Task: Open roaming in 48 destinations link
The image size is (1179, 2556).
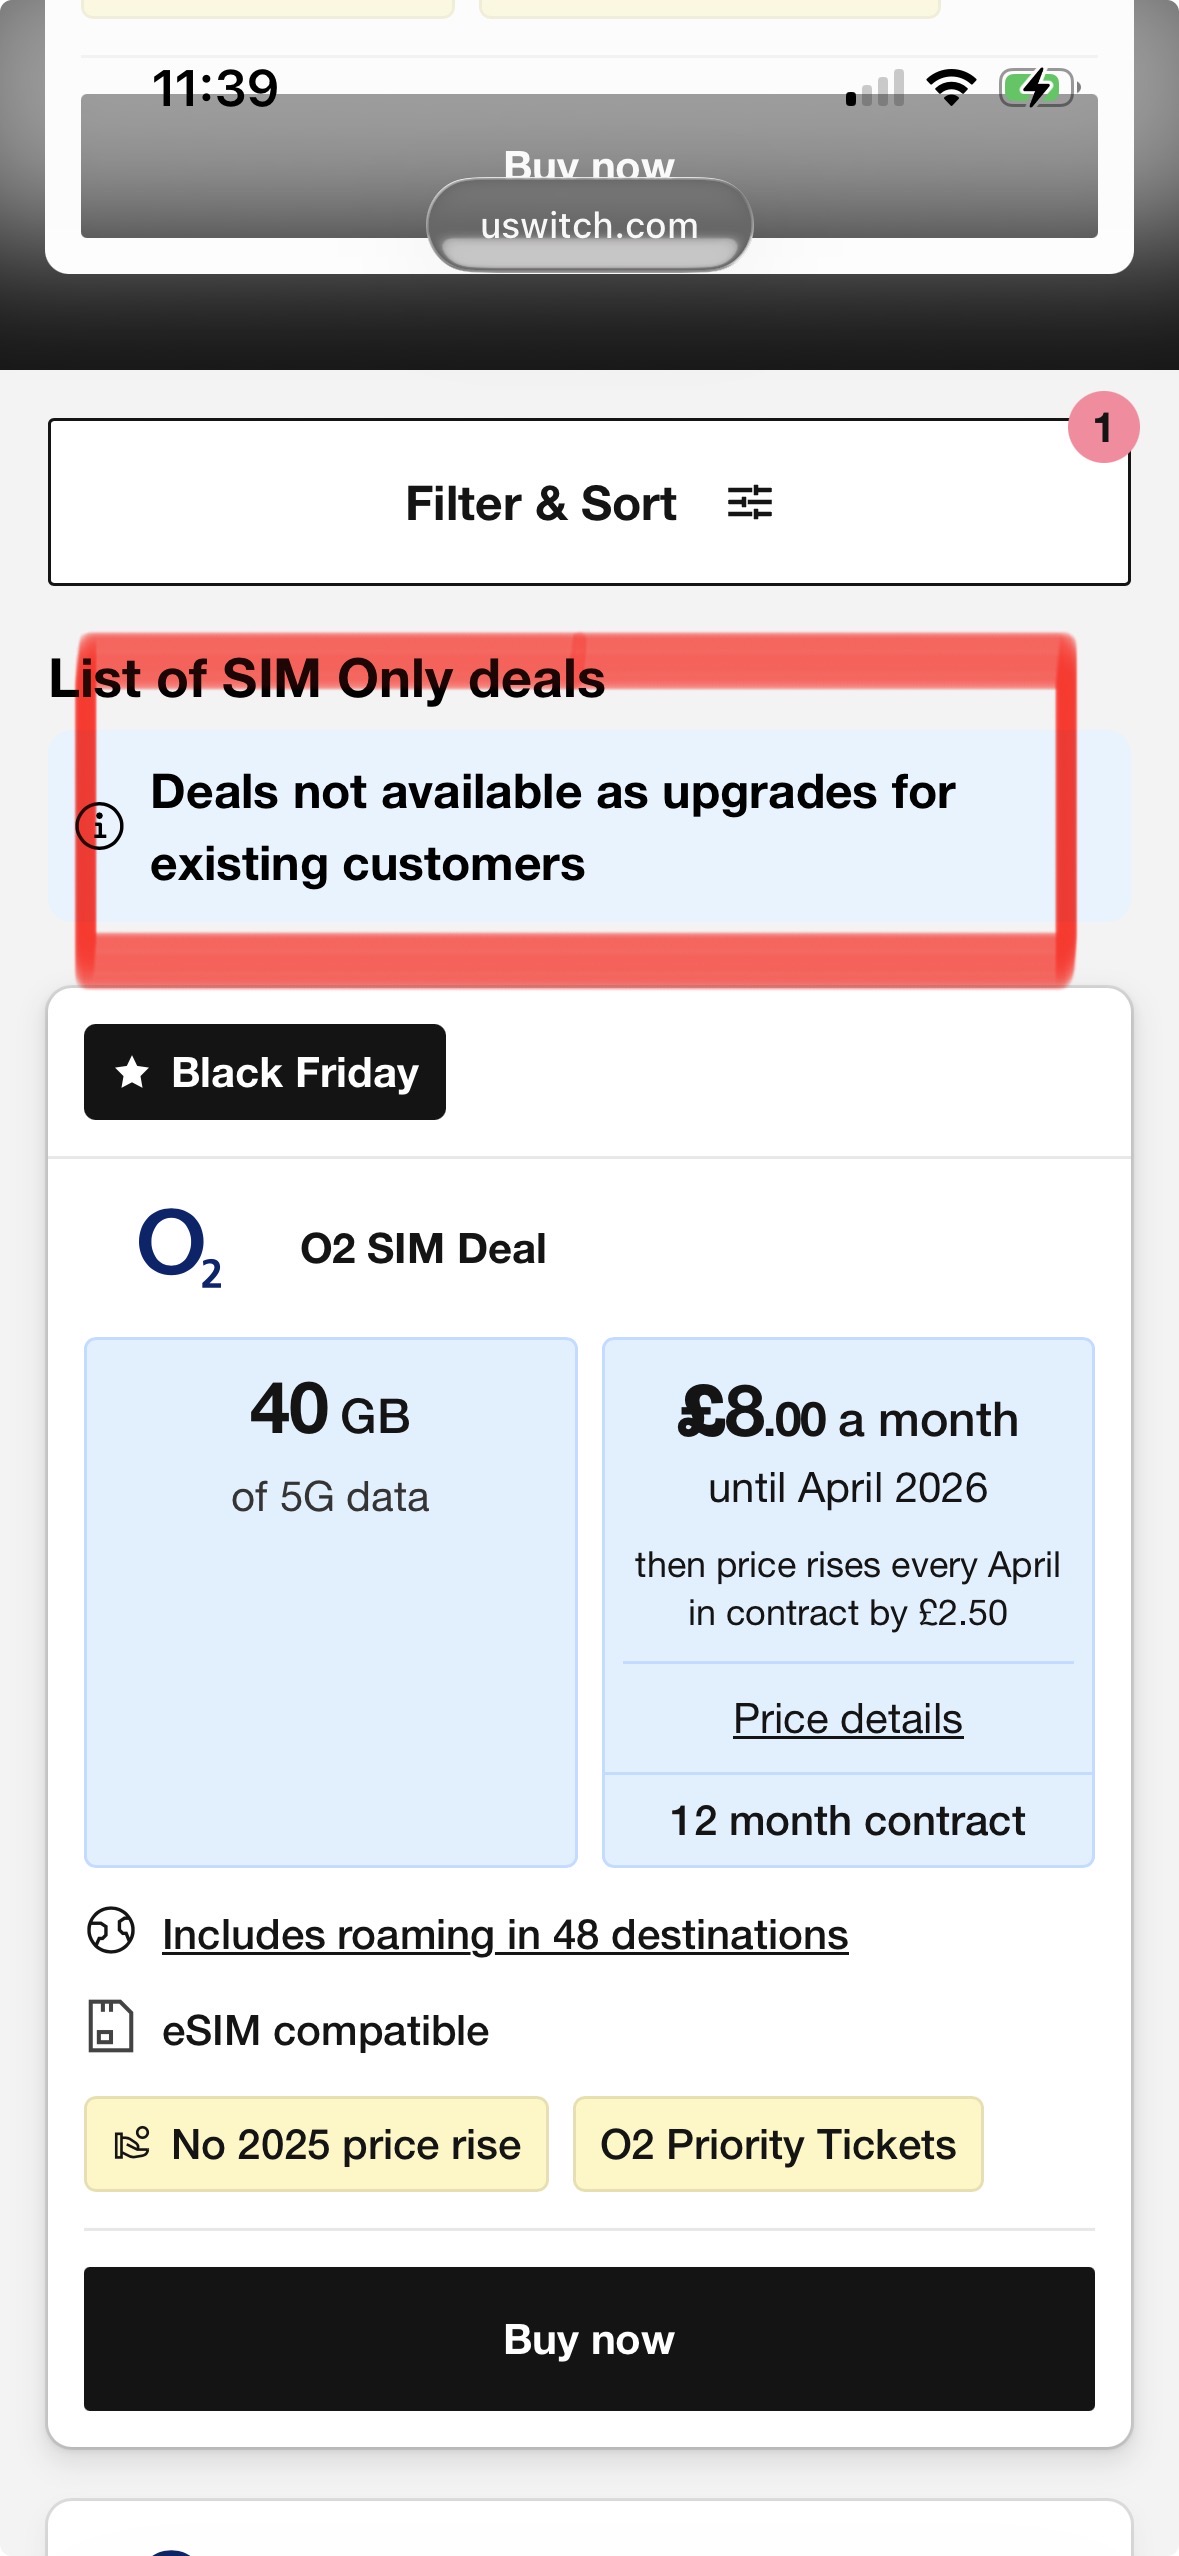Action: point(505,1935)
